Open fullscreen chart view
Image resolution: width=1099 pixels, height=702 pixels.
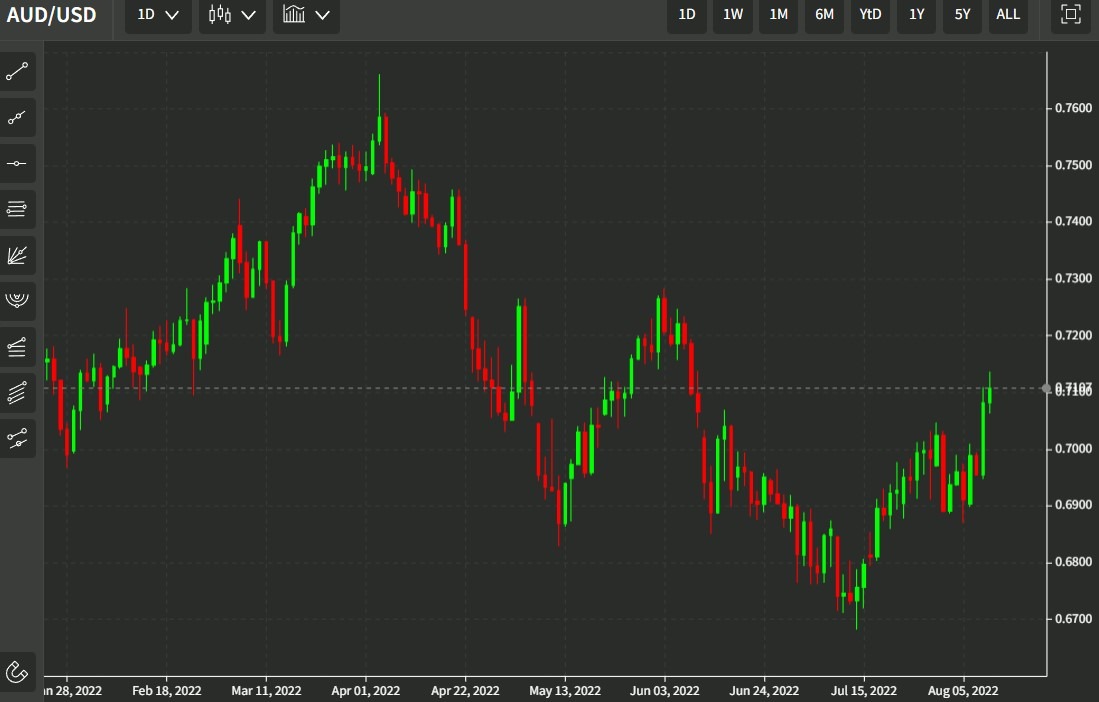(x=1070, y=15)
